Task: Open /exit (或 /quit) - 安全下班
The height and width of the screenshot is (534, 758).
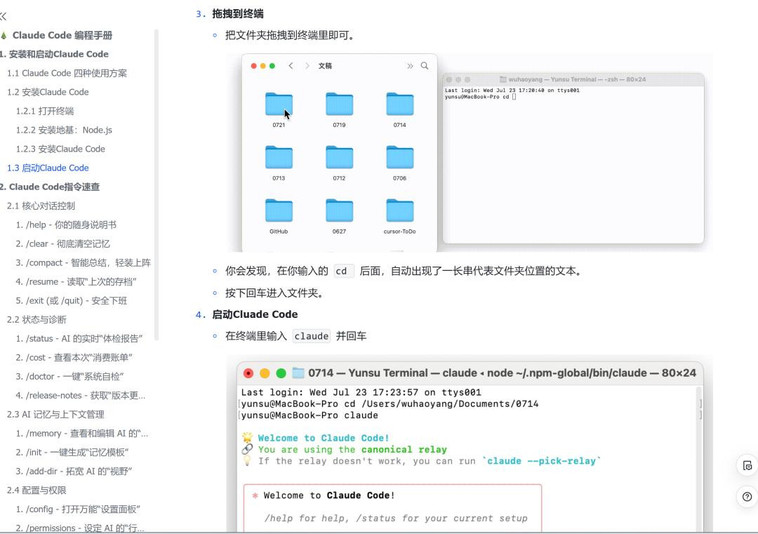Action: (x=71, y=301)
